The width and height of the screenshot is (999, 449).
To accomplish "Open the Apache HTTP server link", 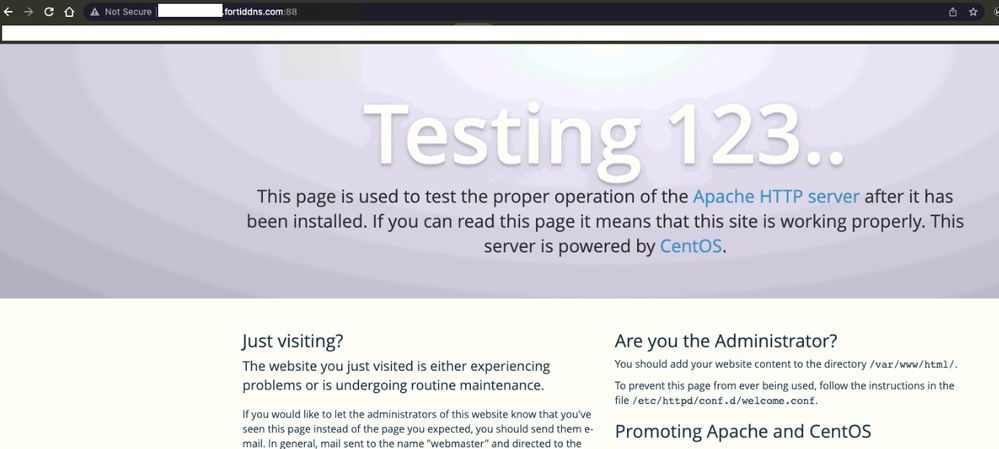I will pos(776,196).
